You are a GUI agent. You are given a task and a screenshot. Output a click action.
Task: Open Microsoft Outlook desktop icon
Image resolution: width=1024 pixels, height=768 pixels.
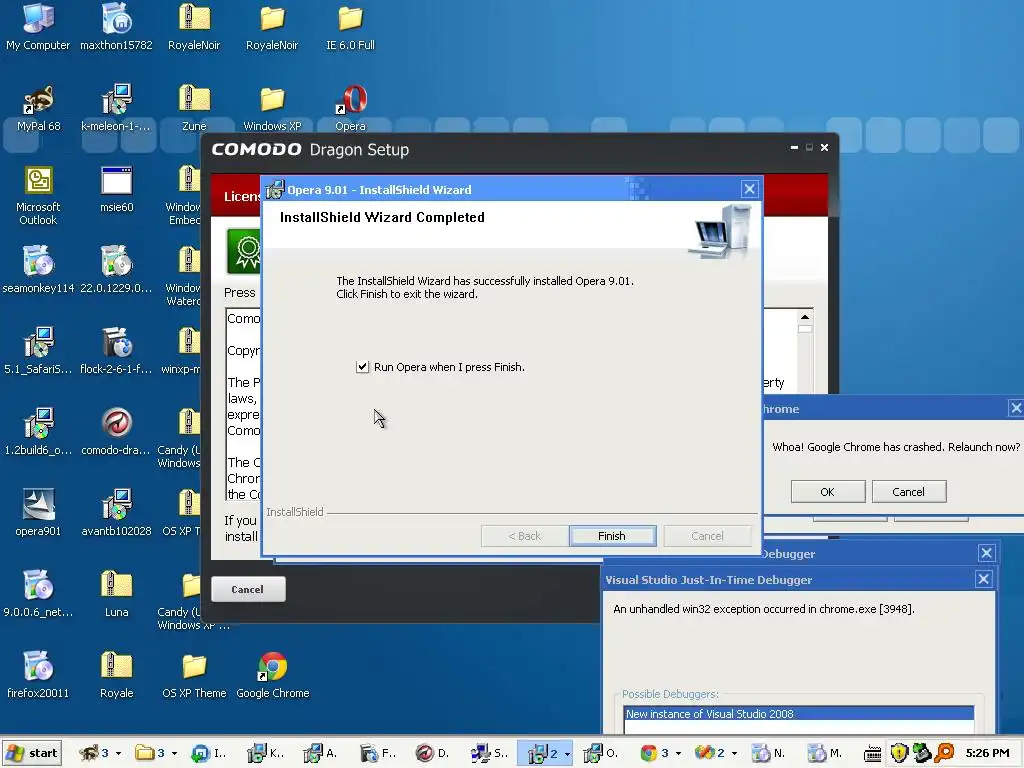[x=38, y=195]
